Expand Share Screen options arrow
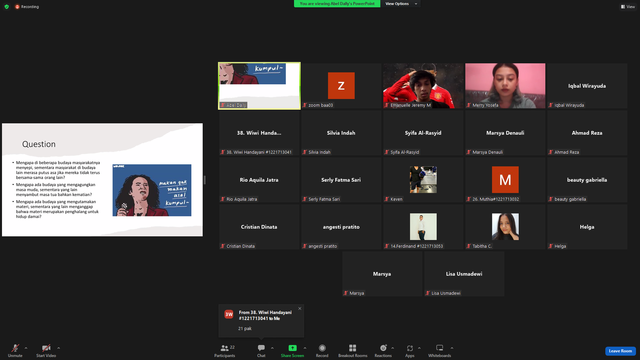The width and height of the screenshot is (640, 360). (x=305, y=348)
